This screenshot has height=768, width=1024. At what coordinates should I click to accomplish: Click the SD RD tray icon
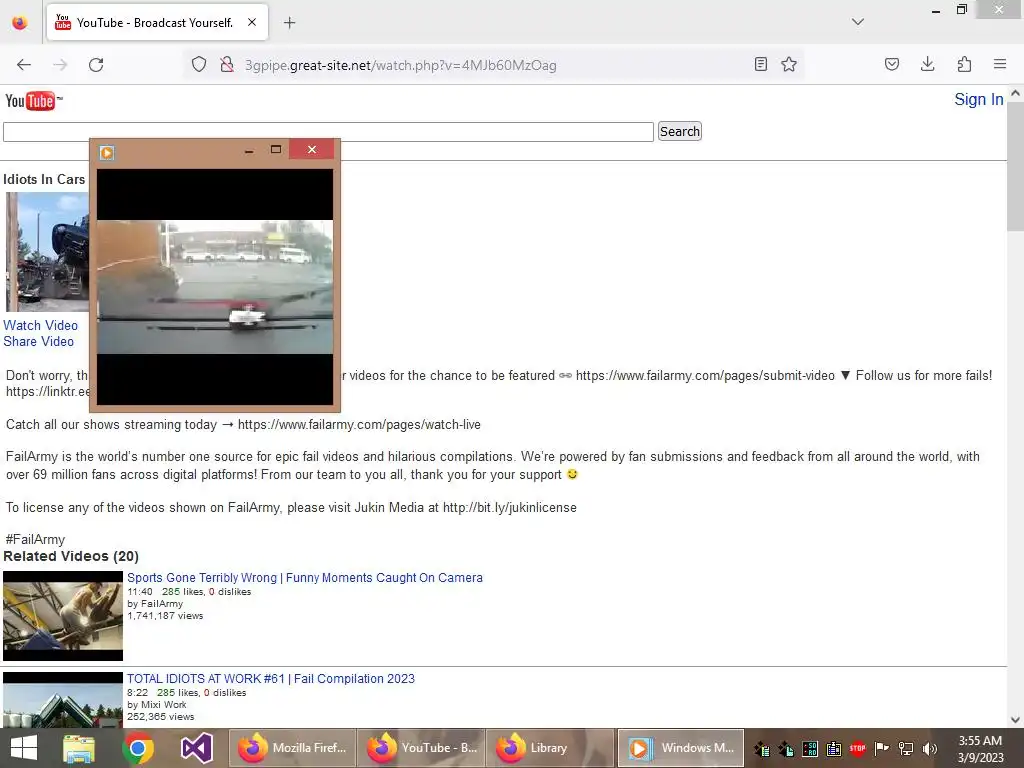(810, 748)
